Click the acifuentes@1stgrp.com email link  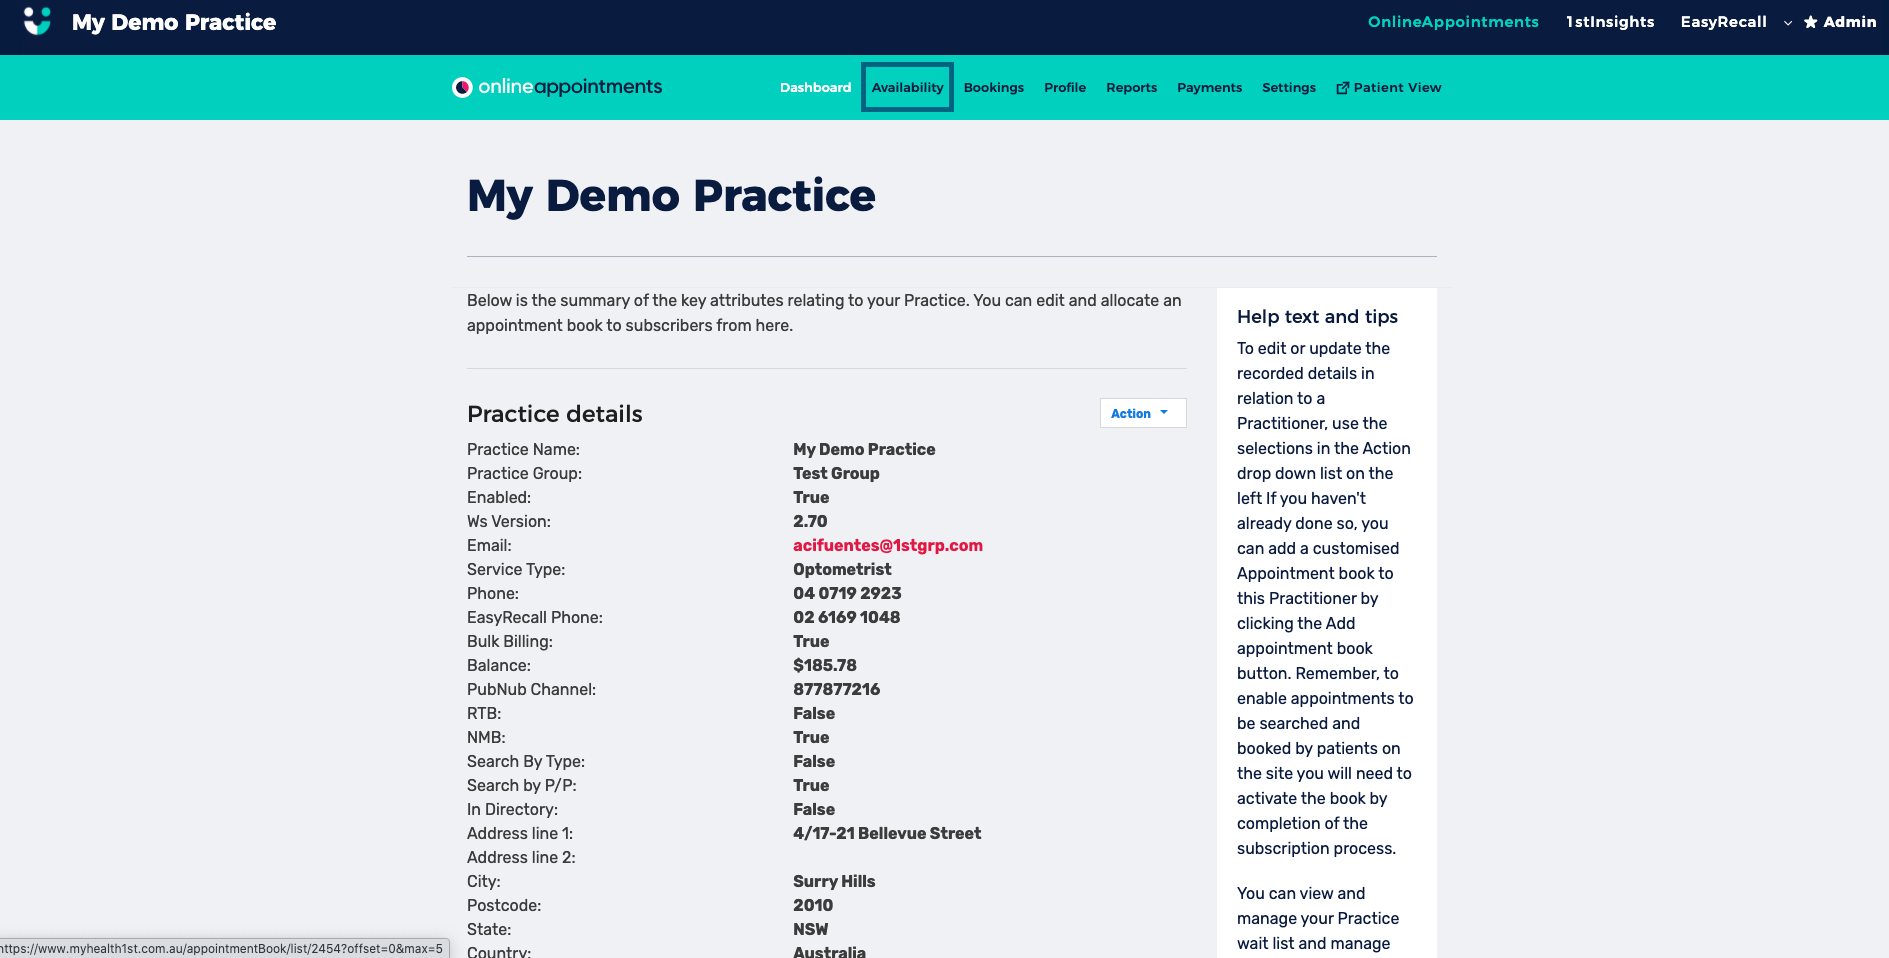point(887,545)
